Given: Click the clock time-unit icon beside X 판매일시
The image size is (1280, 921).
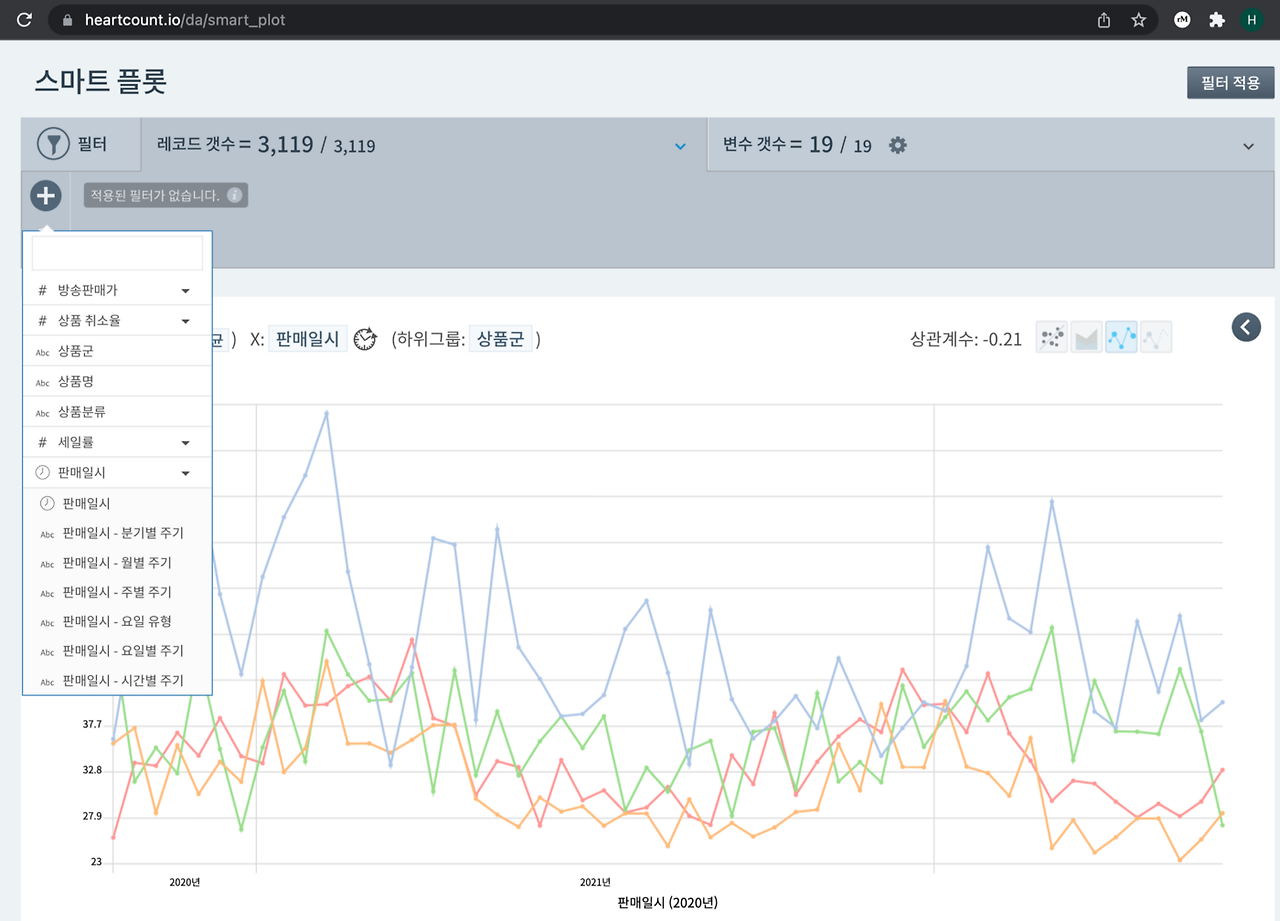Looking at the screenshot, I should [x=365, y=339].
